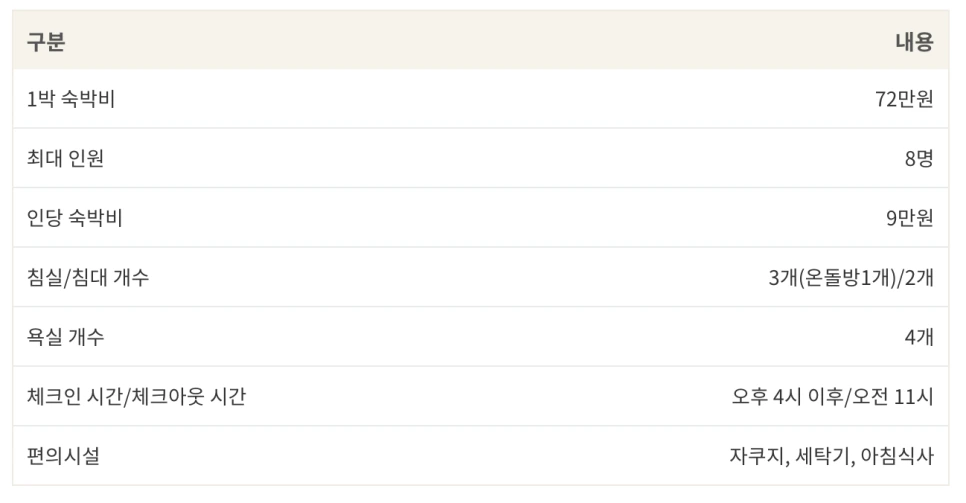
Task: Select the 최대 인원 row label
Action: [65, 158]
